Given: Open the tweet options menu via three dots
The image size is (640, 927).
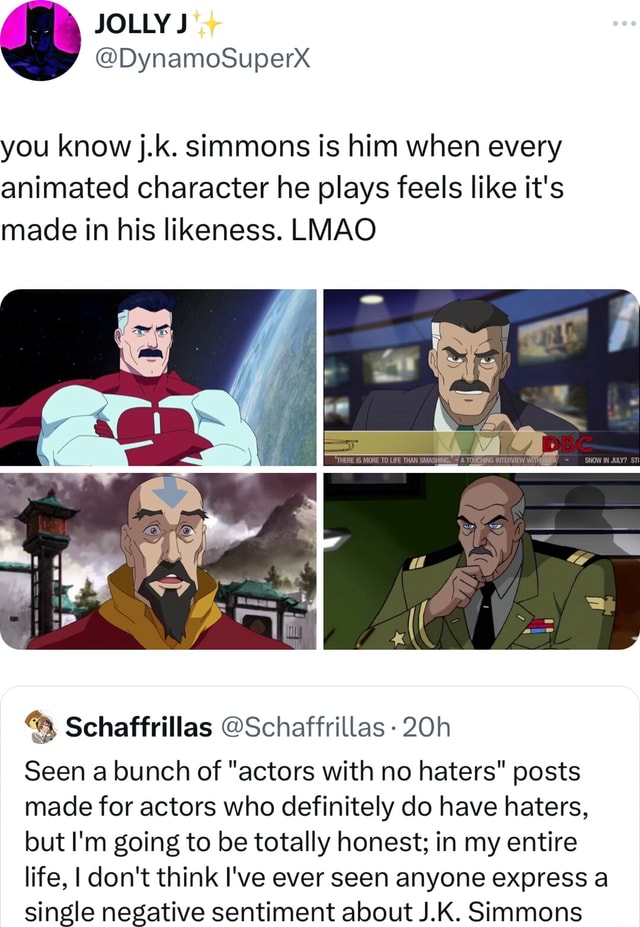Looking at the screenshot, I should coord(626,24).
